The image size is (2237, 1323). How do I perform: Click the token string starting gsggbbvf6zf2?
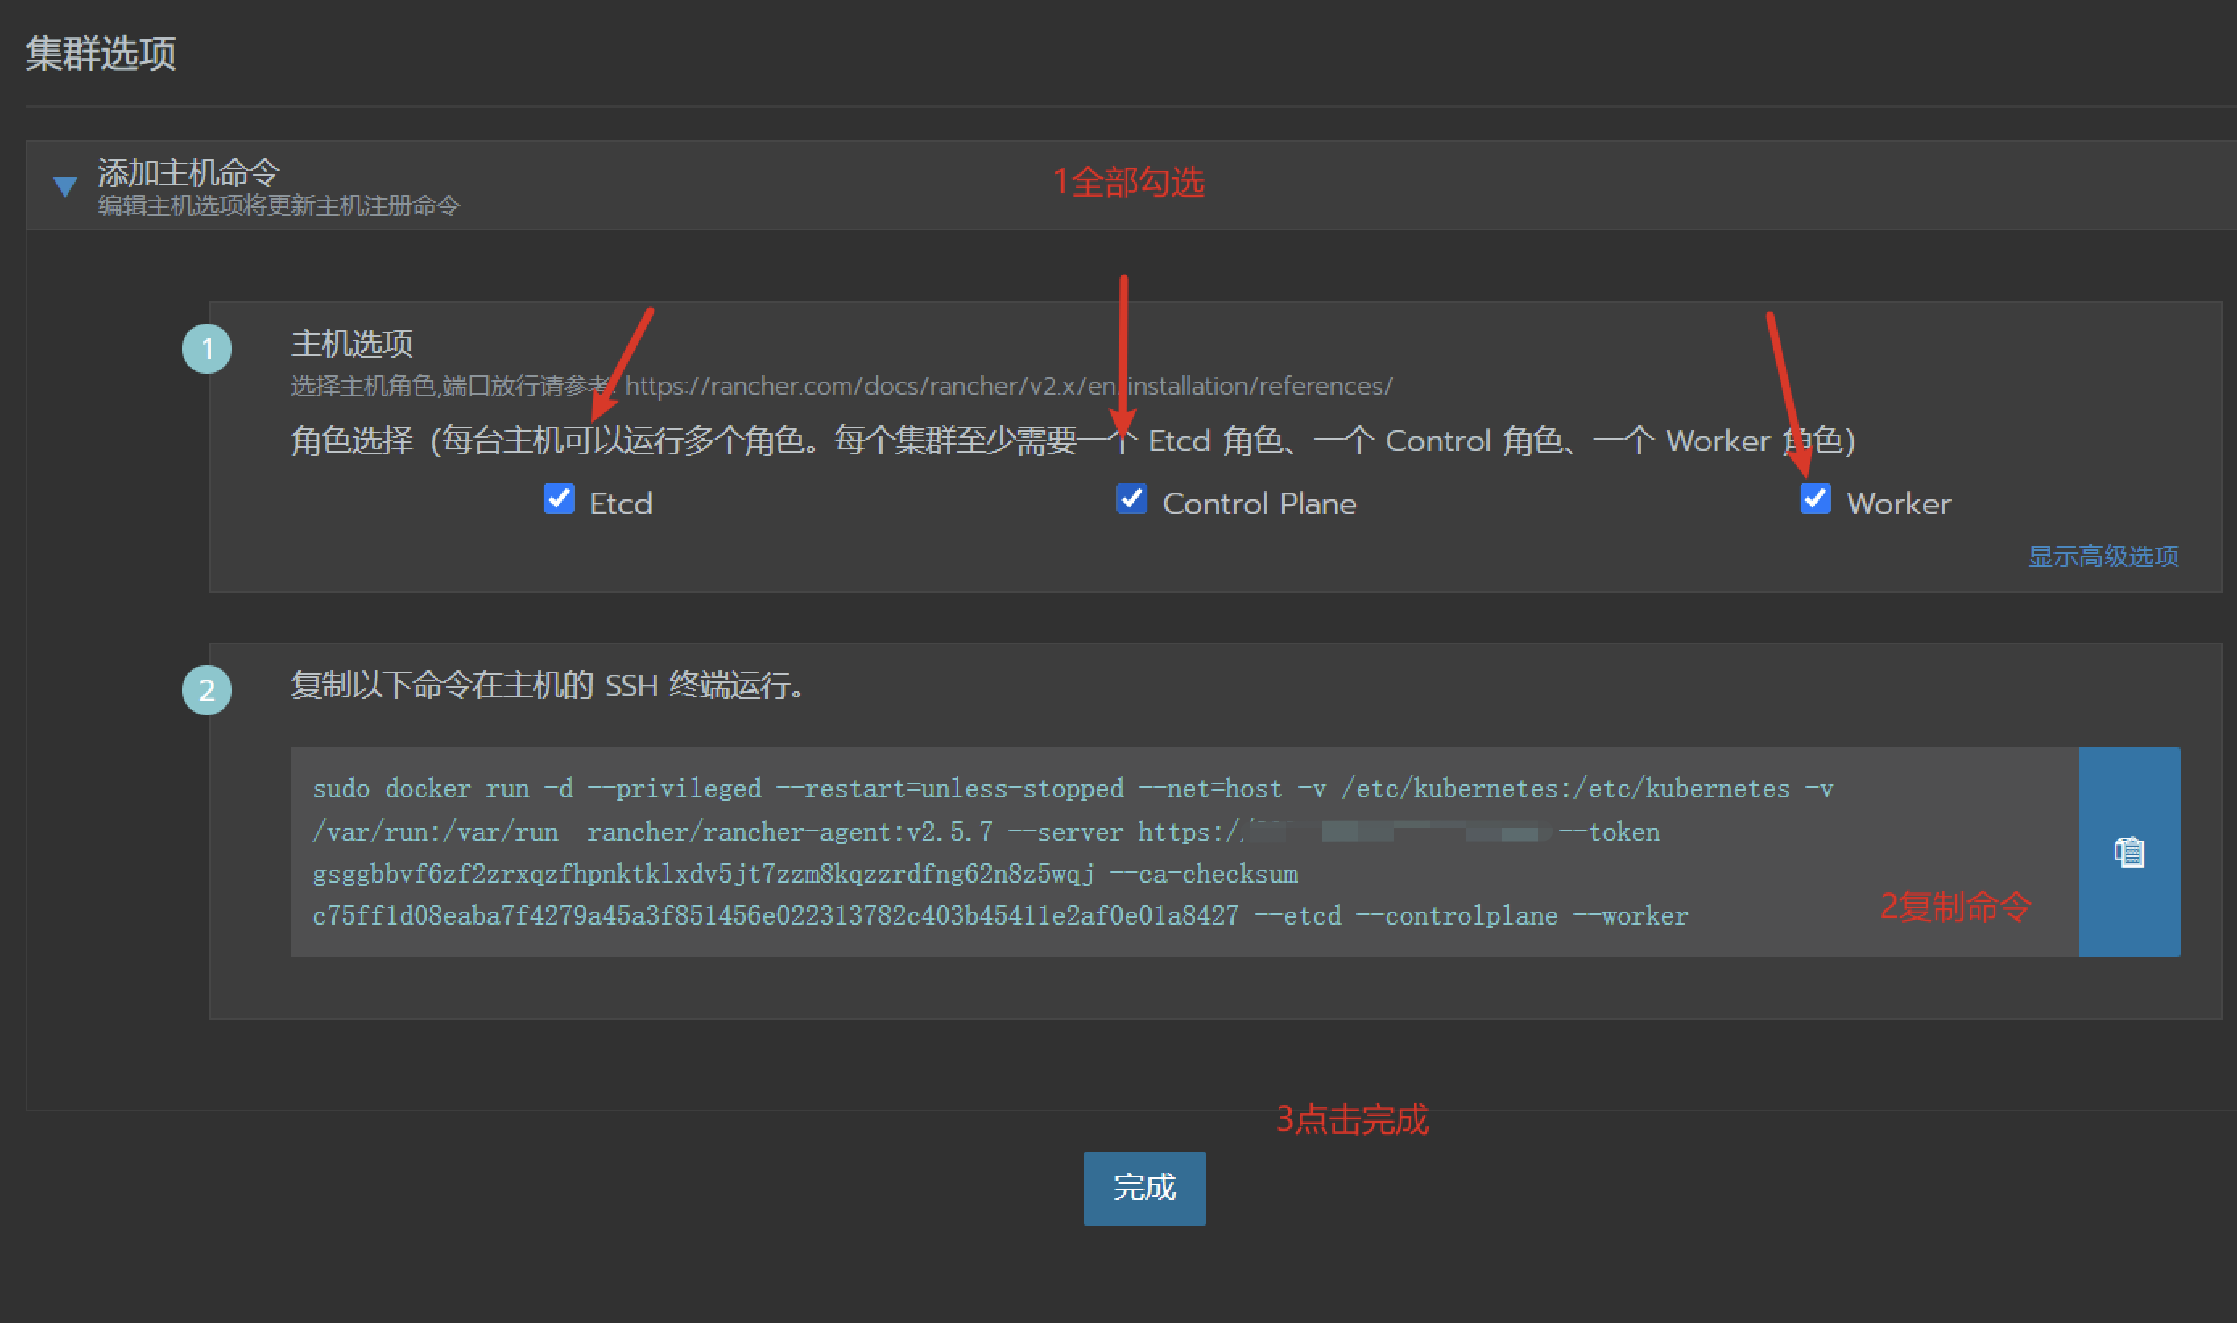pyautogui.click(x=704, y=874)
